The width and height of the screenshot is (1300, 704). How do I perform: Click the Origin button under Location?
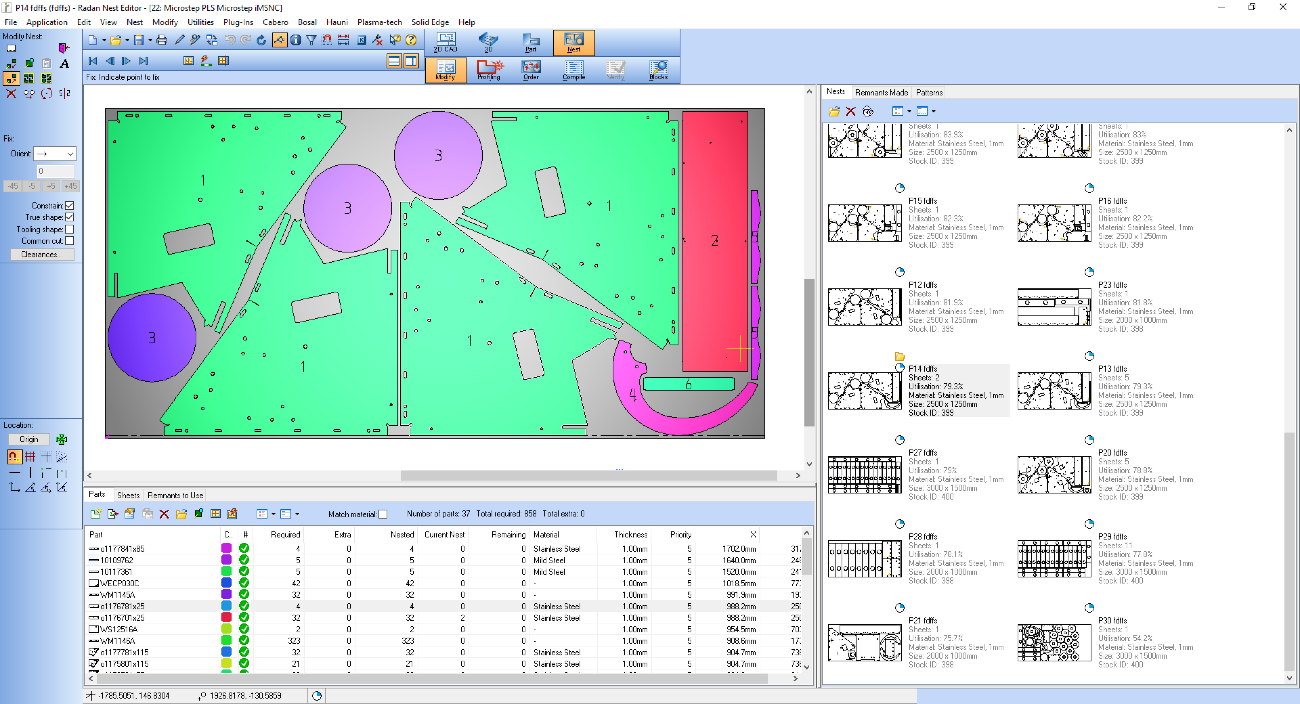pos(29,439)
